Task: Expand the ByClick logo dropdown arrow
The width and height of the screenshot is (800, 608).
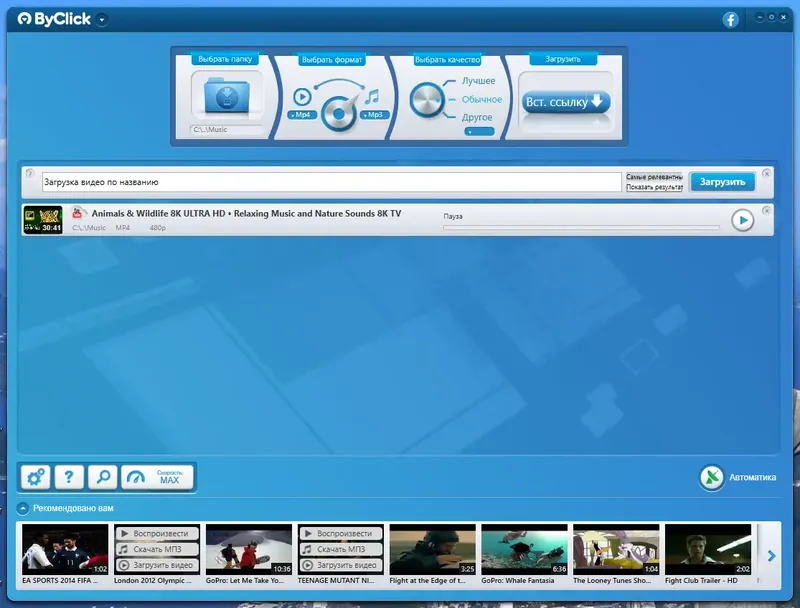Action: (100, 18)
